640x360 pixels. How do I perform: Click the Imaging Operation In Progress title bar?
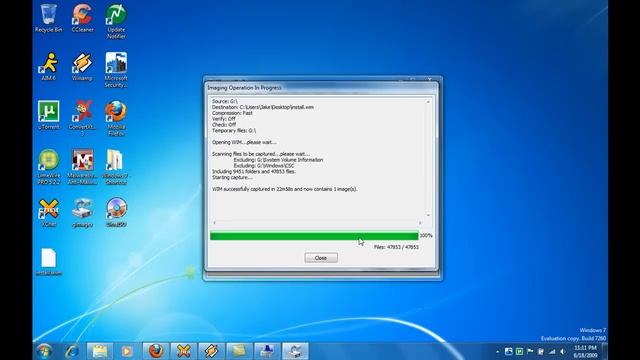coord(322,88)
